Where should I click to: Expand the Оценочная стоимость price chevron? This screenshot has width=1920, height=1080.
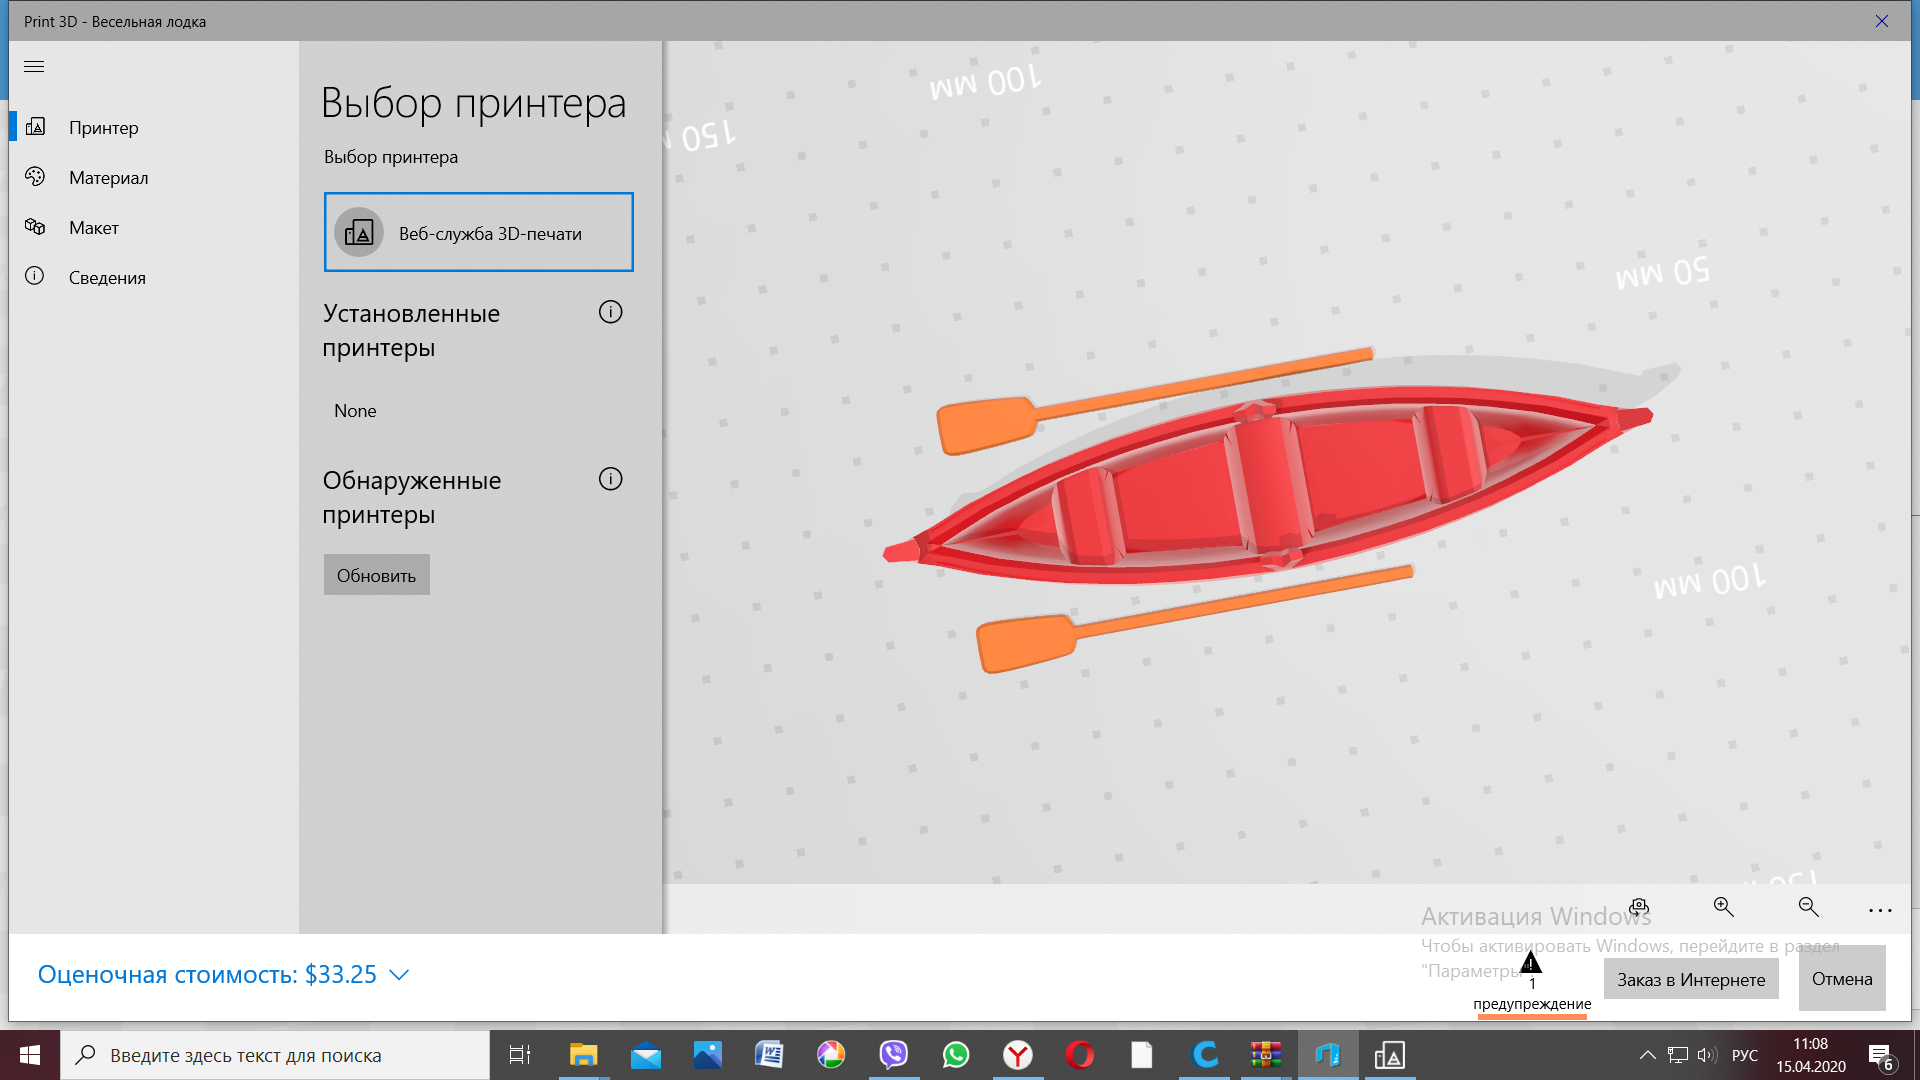point(399,975)
